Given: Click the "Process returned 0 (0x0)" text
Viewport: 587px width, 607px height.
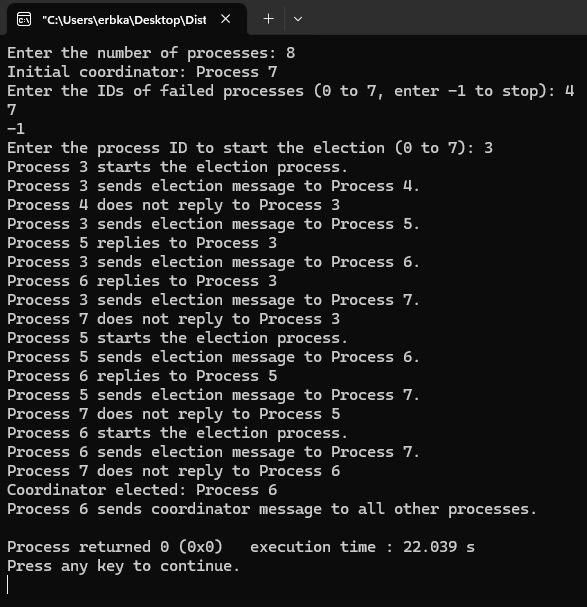Looking at the screenshot, I should (x=115, y=547).
